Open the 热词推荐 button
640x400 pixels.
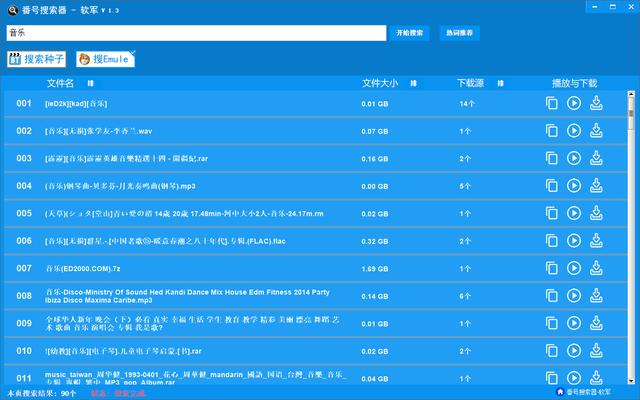pos(461,33)
